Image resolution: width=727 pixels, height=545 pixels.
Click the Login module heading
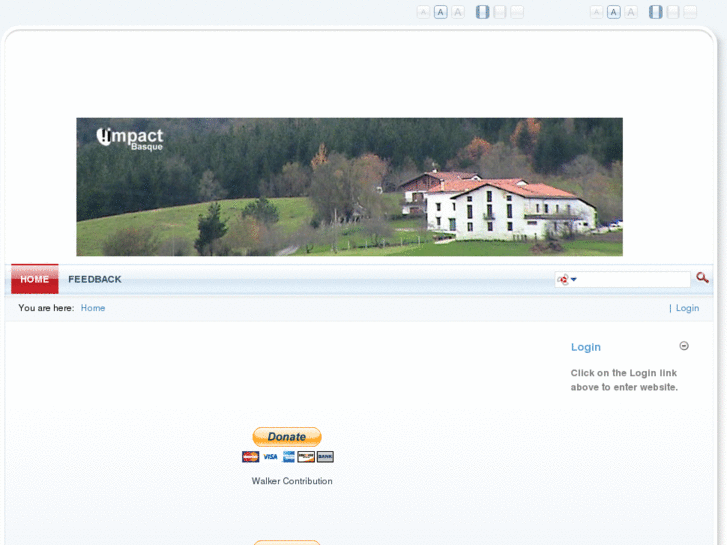coord(586,347)
